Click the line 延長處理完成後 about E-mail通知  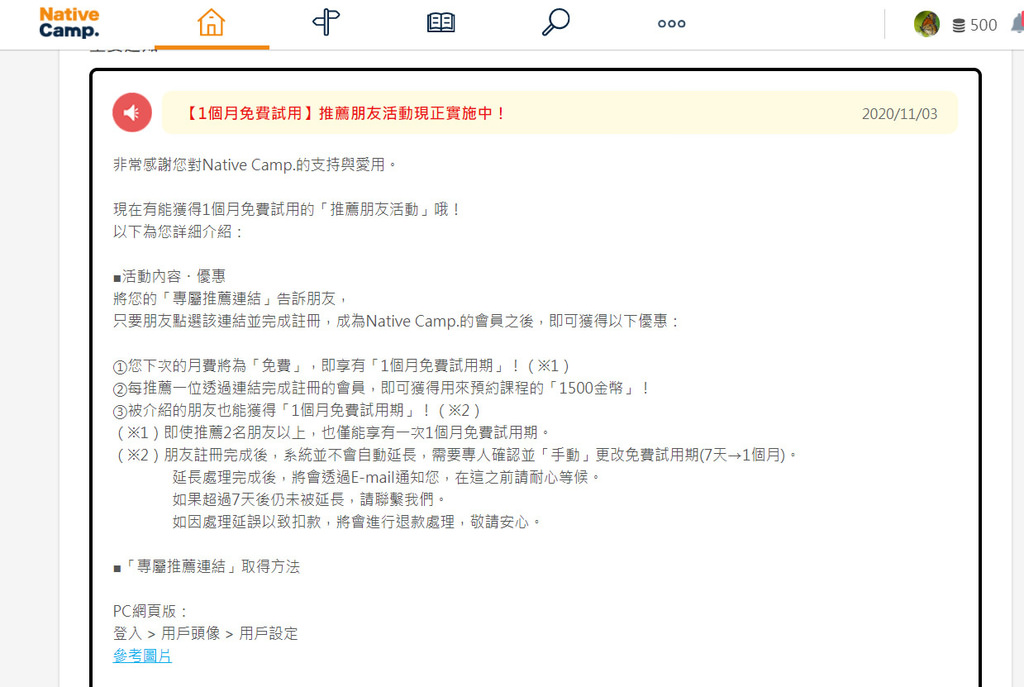[387, 477]
